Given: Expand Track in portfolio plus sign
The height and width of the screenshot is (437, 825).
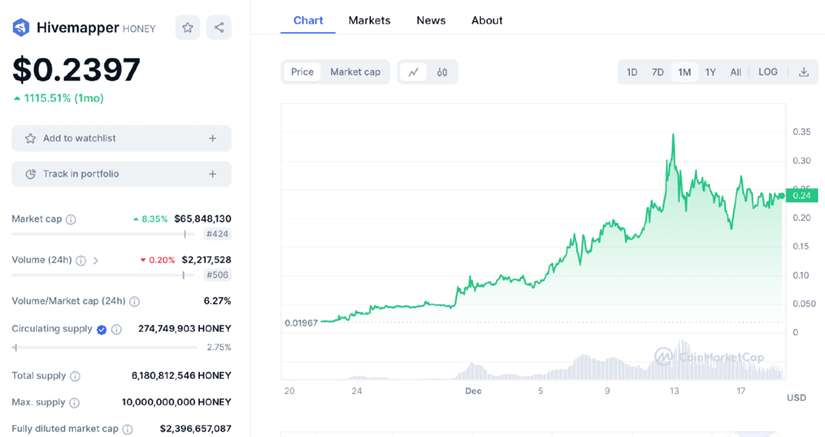Looking at the screenshot, I should (x=212, y=174).
